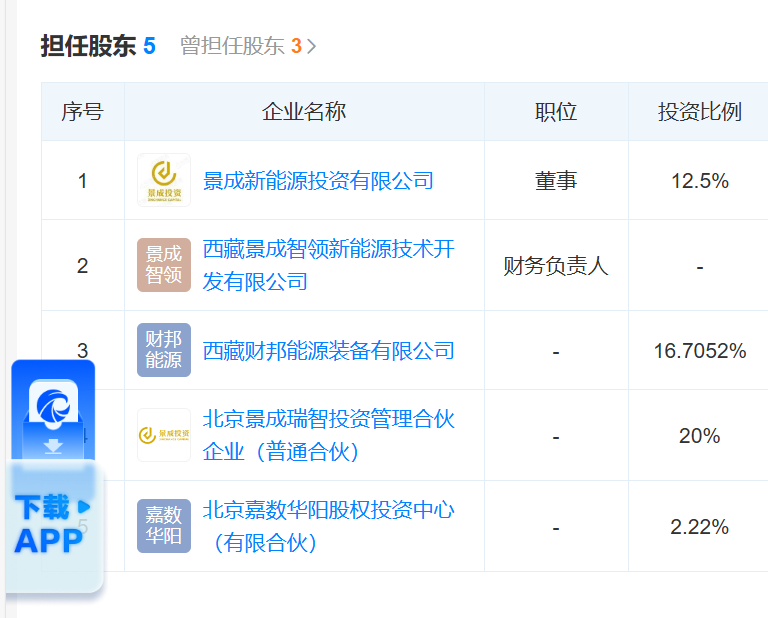Click the floating app logo icon
This screenshot has width=768, height=618.
53,406
